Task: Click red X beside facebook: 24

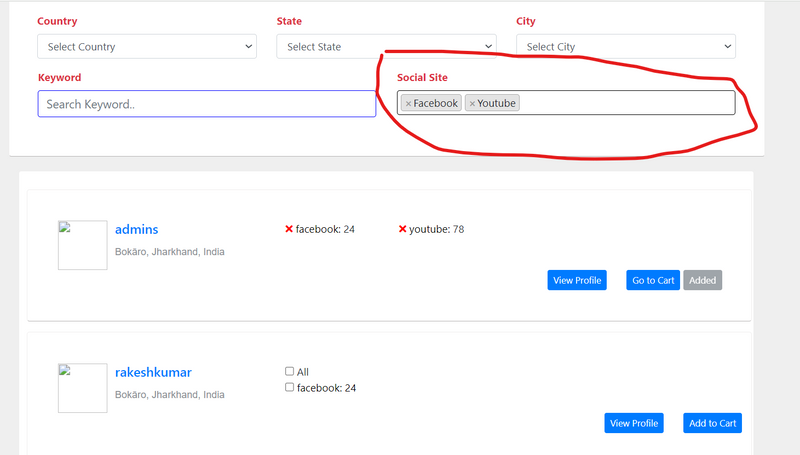Action: pos(289,229)
